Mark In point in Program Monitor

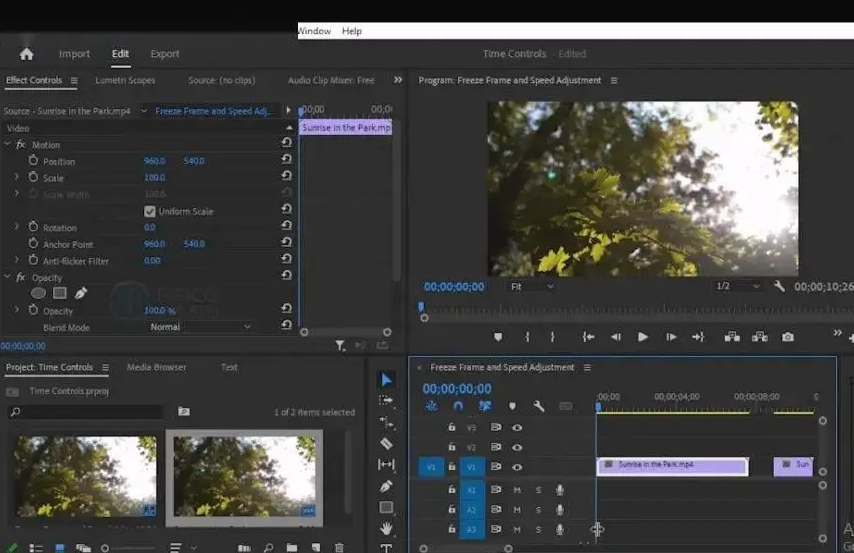[x=527, y=337]
